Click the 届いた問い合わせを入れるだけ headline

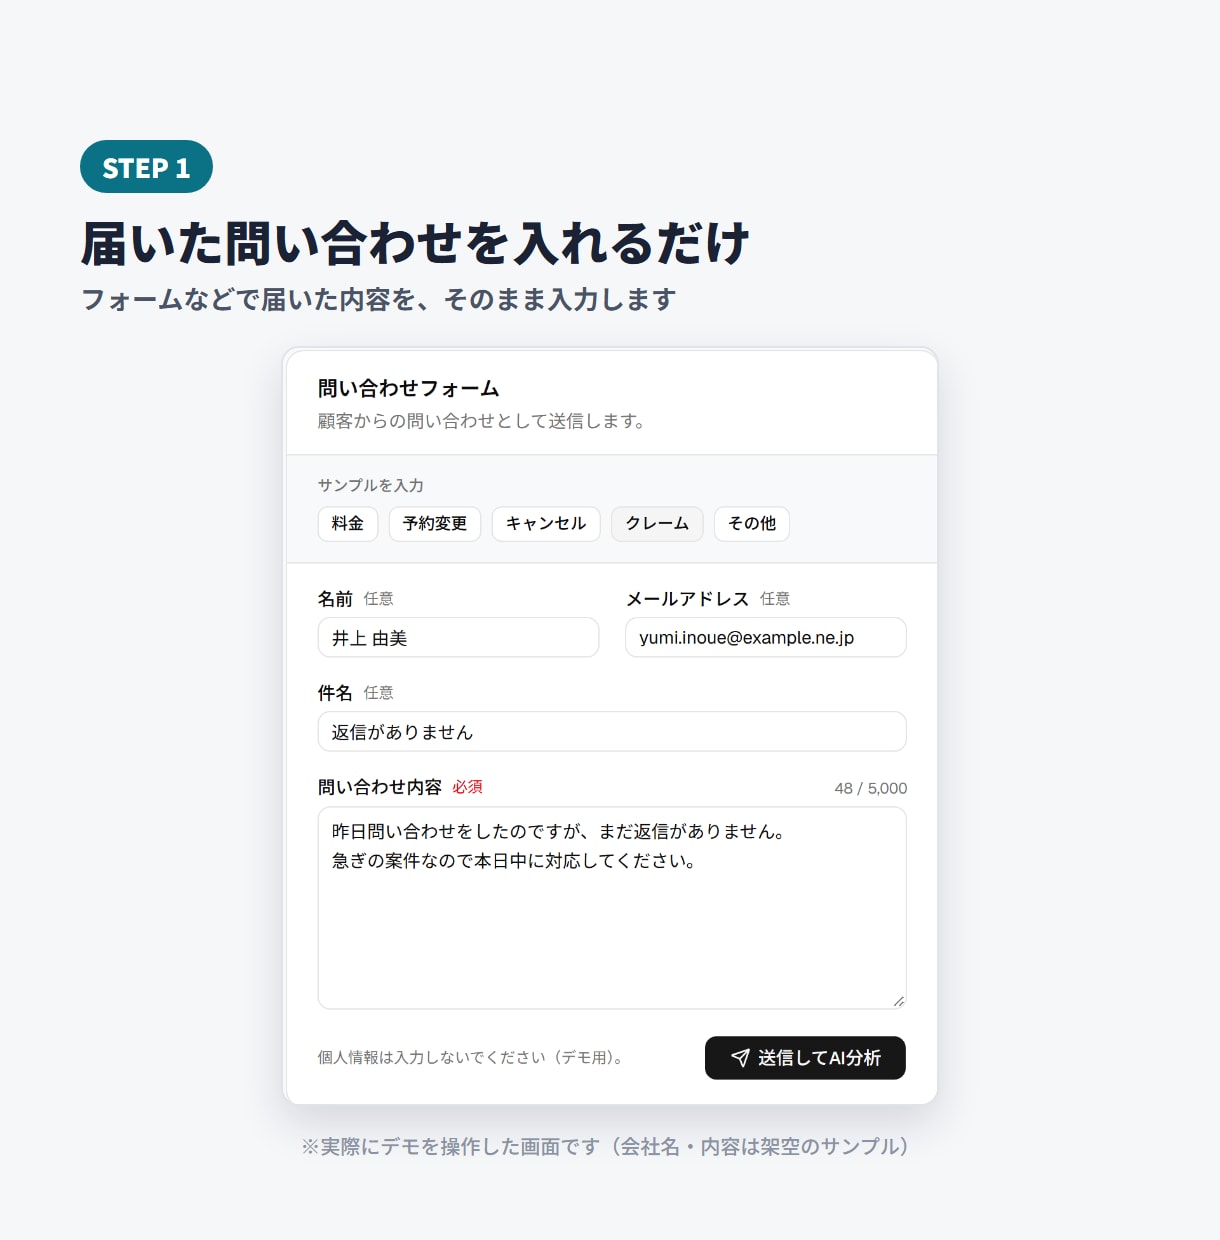pos(415,244)
